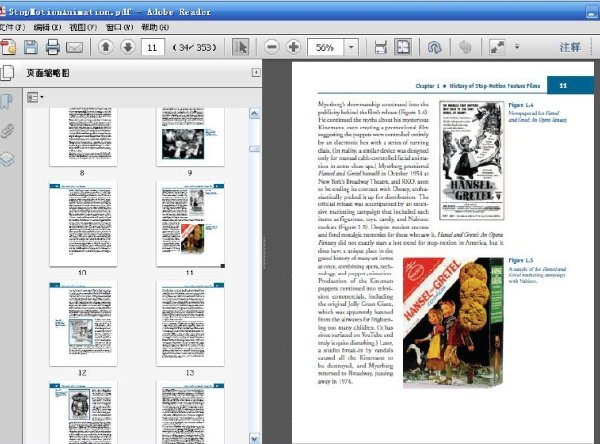Select the page 12 thumbnail
Image resolution: width=600 pixels, height=444 pixels.
click(83, 324)
